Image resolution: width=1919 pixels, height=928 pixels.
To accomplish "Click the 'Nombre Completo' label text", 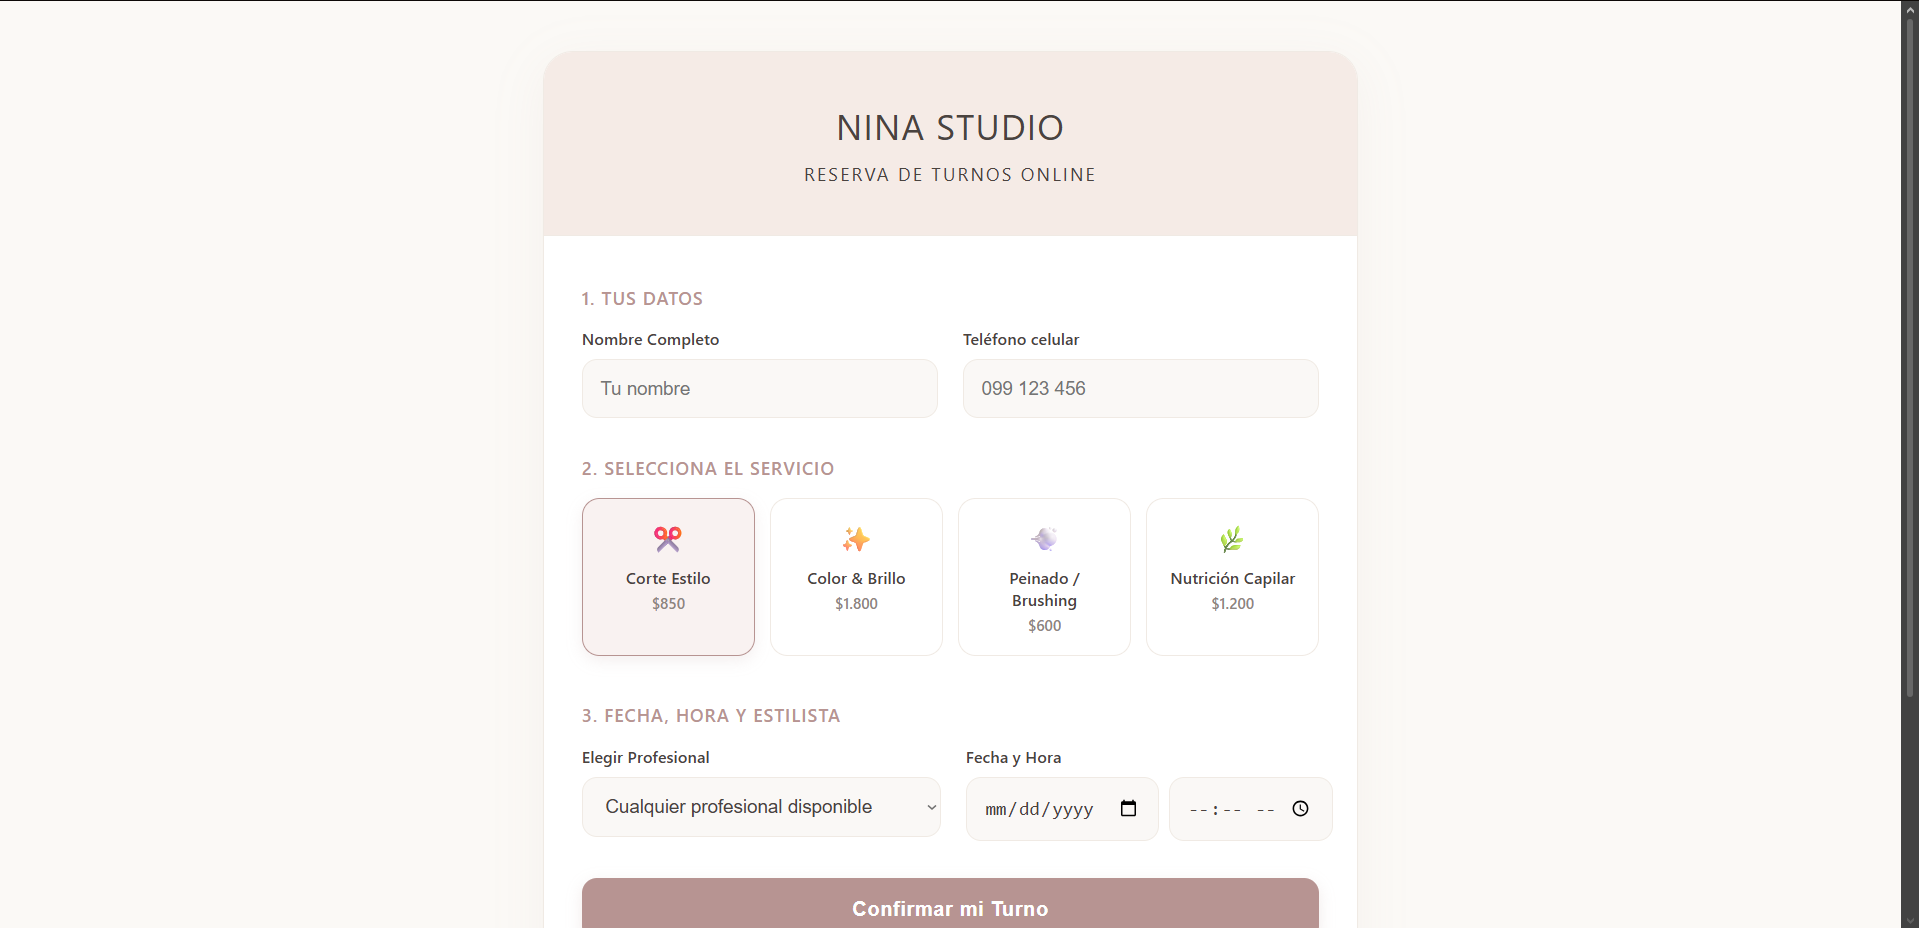I will [x=650, y=340].
